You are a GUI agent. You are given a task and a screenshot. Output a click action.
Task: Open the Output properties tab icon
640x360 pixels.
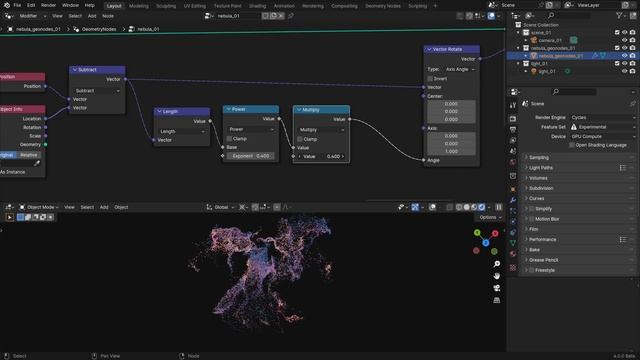pos(513,130)
